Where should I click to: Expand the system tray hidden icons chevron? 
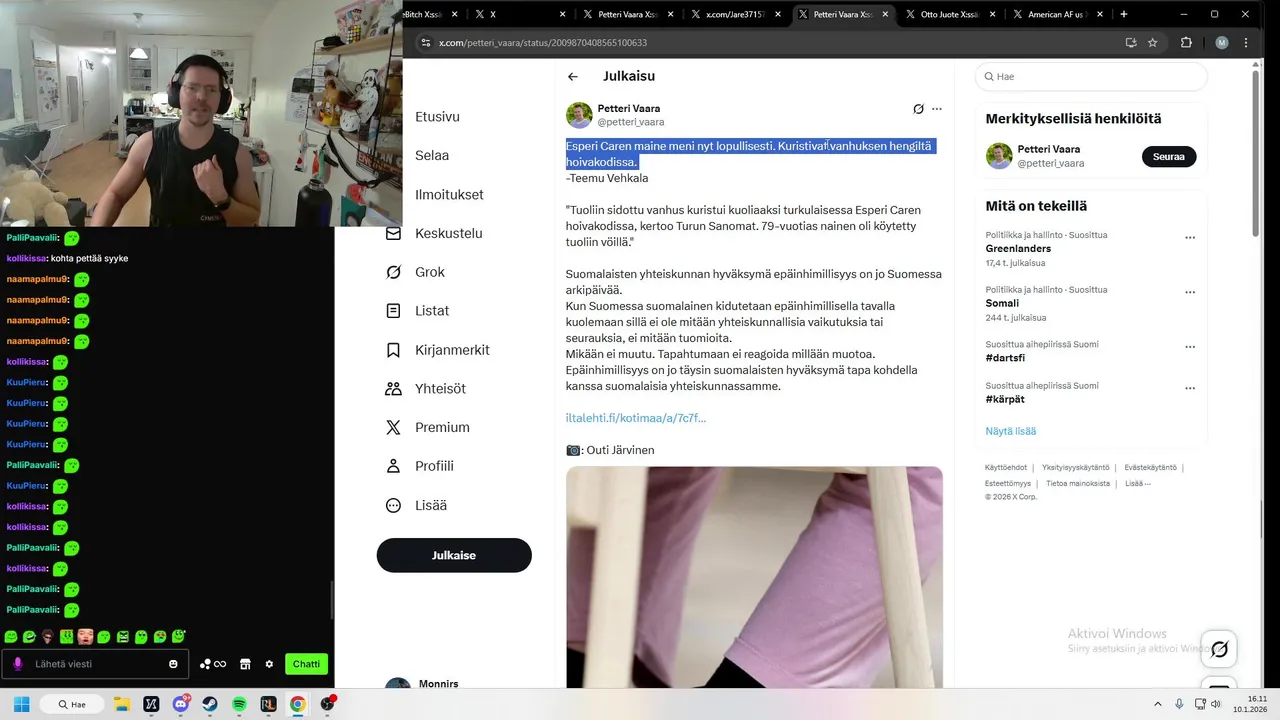[x=1158, y=704]
